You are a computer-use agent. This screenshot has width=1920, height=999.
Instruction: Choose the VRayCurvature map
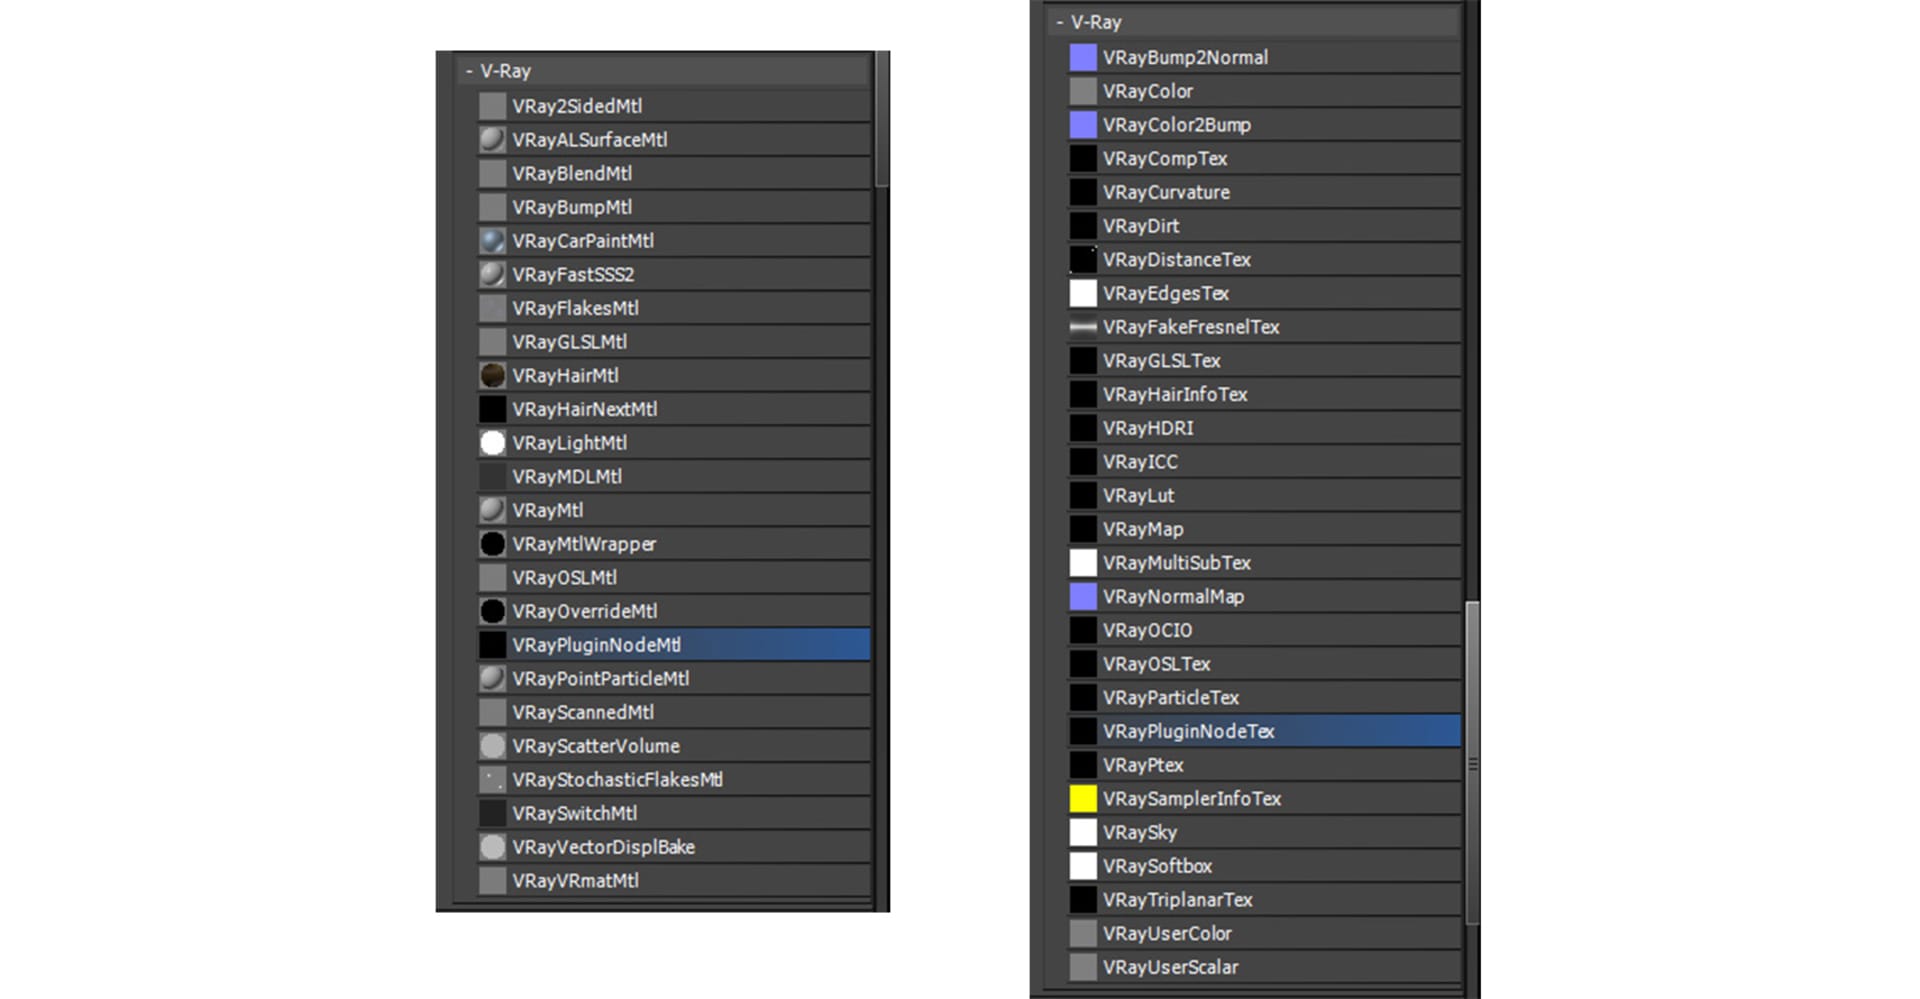coord(1265,192)
